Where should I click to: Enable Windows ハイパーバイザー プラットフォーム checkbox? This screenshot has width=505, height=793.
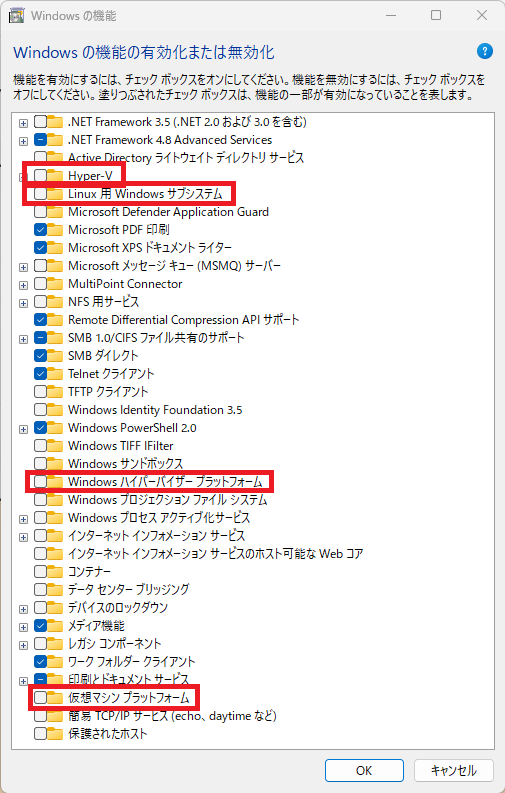pos(40,481)
